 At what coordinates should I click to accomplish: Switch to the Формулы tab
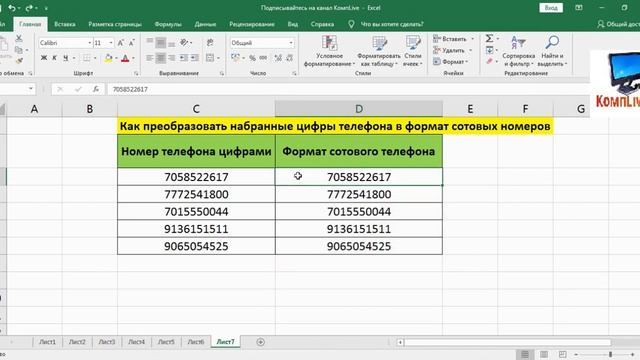pos(168,24)
